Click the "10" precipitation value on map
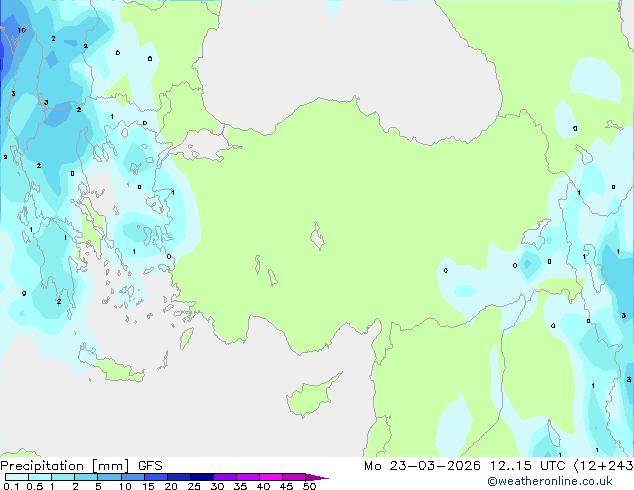Viewport: 634px width, 490px height. 22,30
